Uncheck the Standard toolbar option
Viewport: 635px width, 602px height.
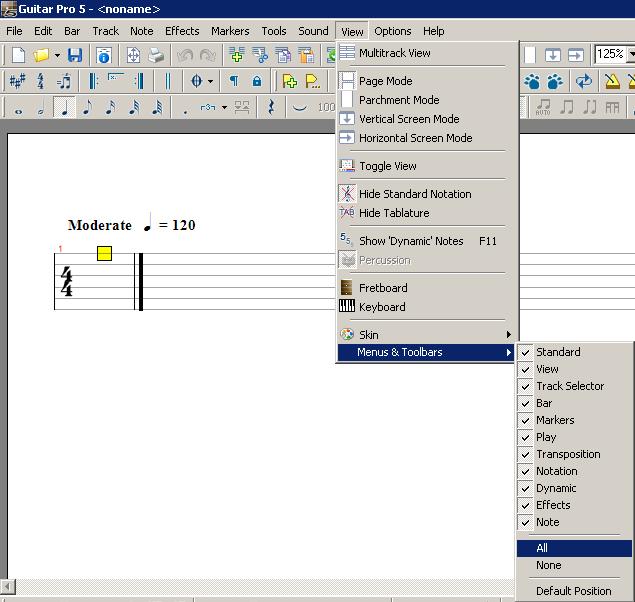click(x=574, y=352)
